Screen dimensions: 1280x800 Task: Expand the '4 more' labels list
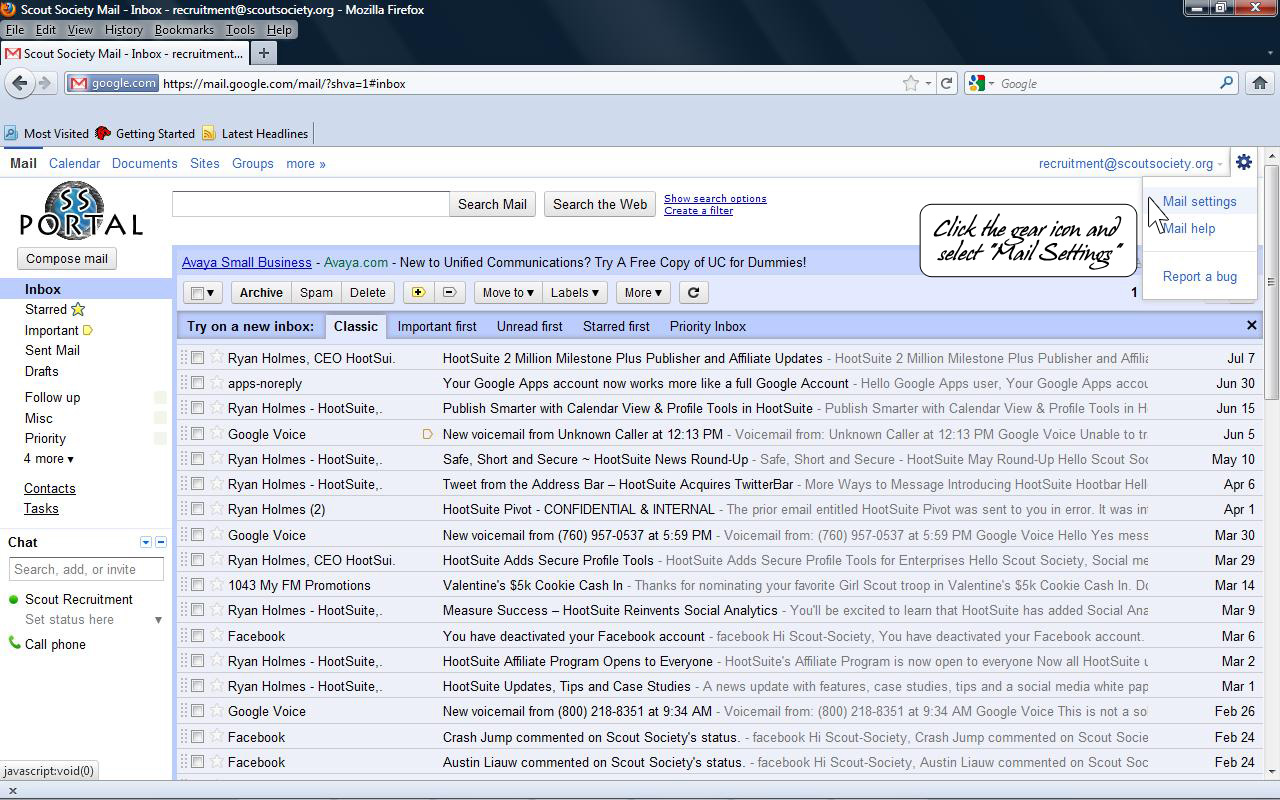(x=49, y=458)
